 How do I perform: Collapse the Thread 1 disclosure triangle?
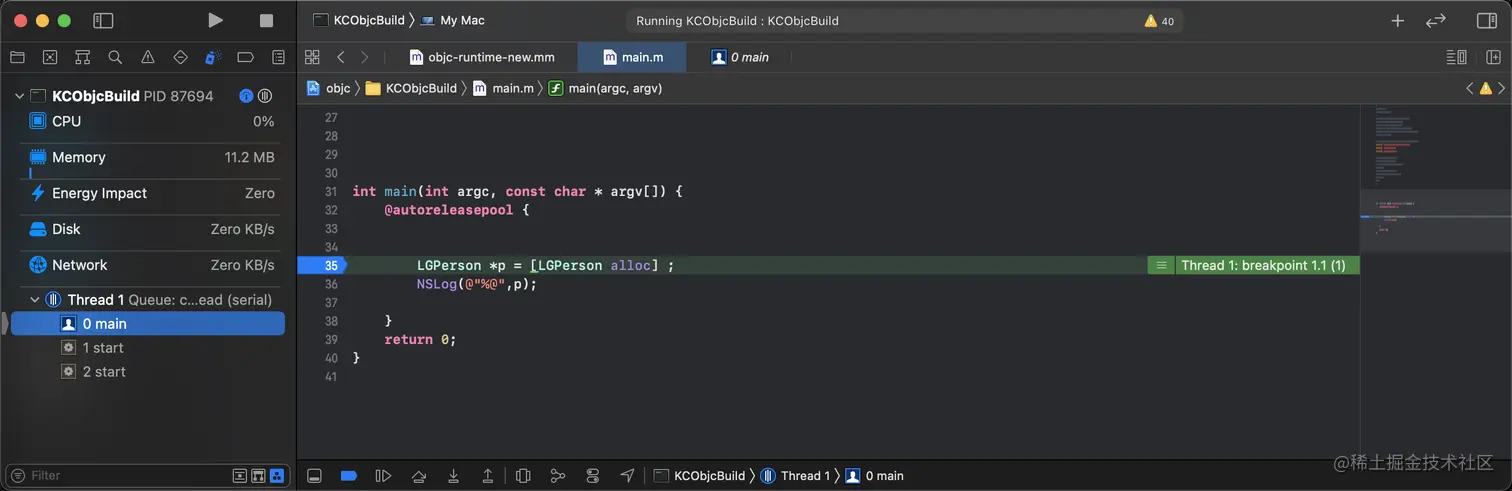point(35,299)
